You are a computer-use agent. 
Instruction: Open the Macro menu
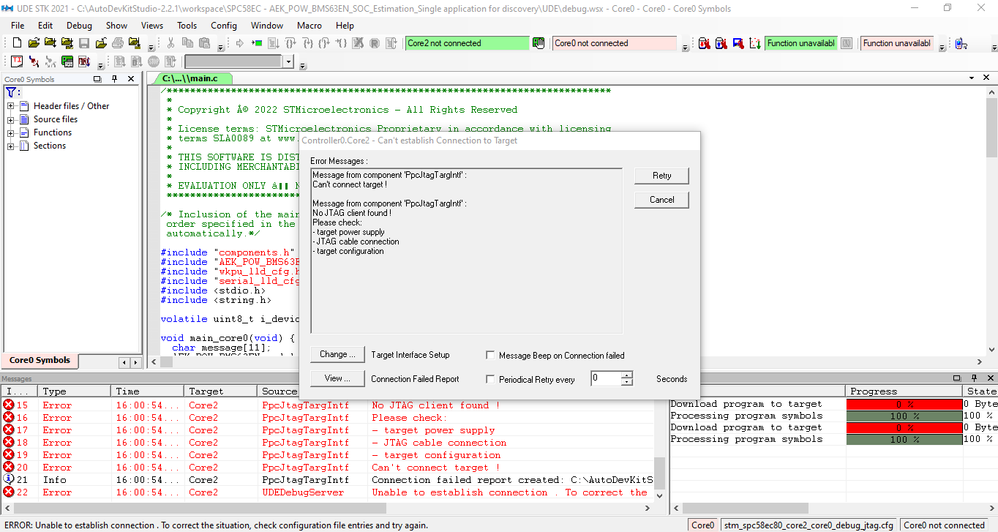[309, 25]
